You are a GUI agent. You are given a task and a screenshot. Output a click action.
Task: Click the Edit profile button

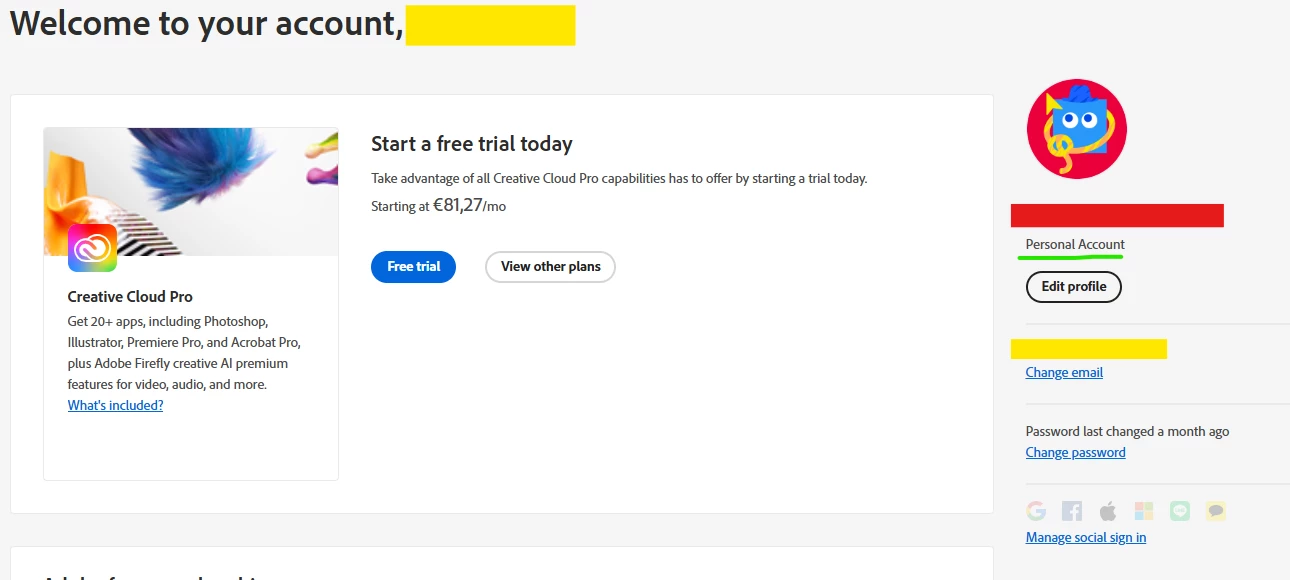tap(1074, 287)
